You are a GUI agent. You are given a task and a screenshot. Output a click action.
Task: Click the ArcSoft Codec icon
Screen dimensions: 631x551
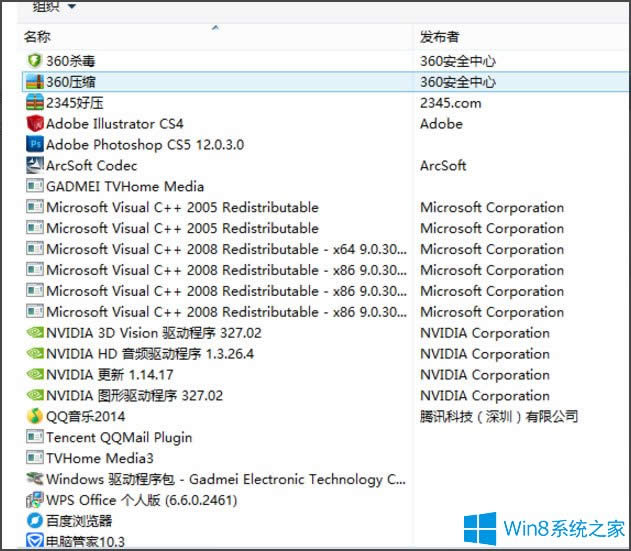[34, 166]
